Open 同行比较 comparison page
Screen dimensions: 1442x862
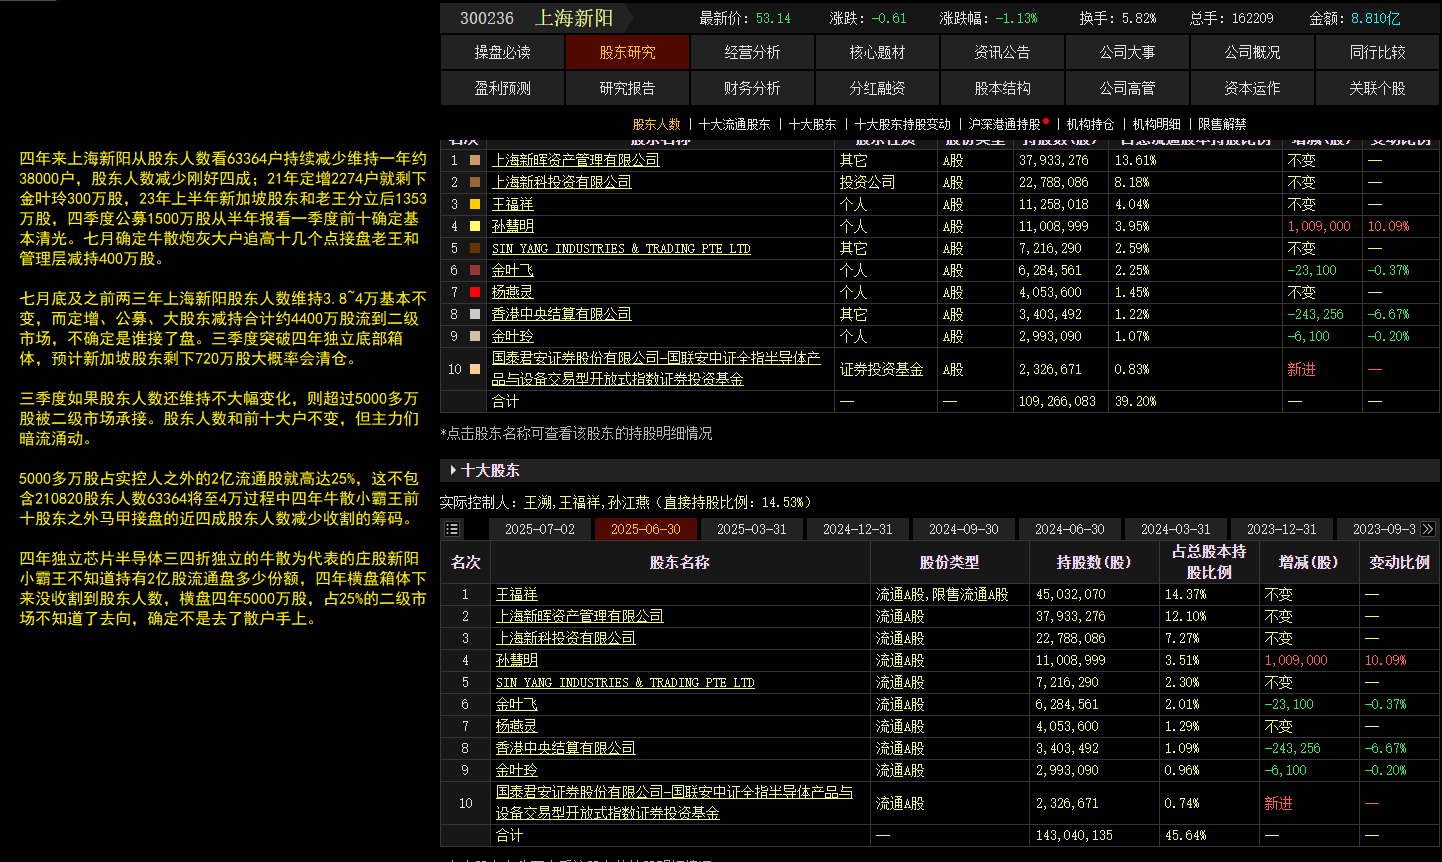1378,52
